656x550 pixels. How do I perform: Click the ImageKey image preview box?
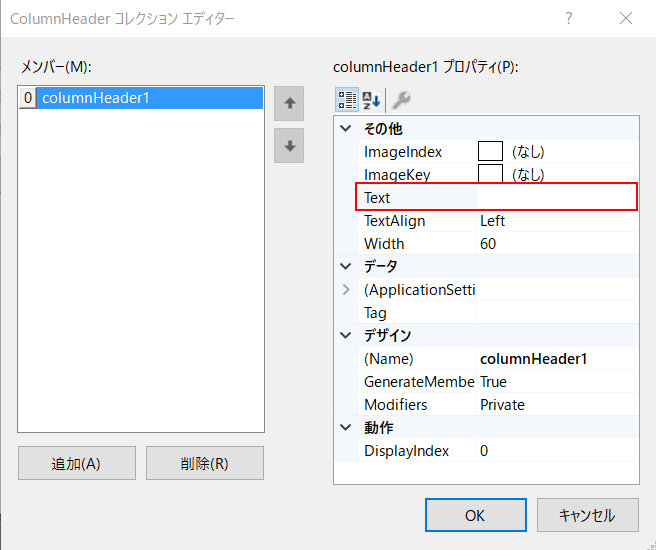(490, 174)
